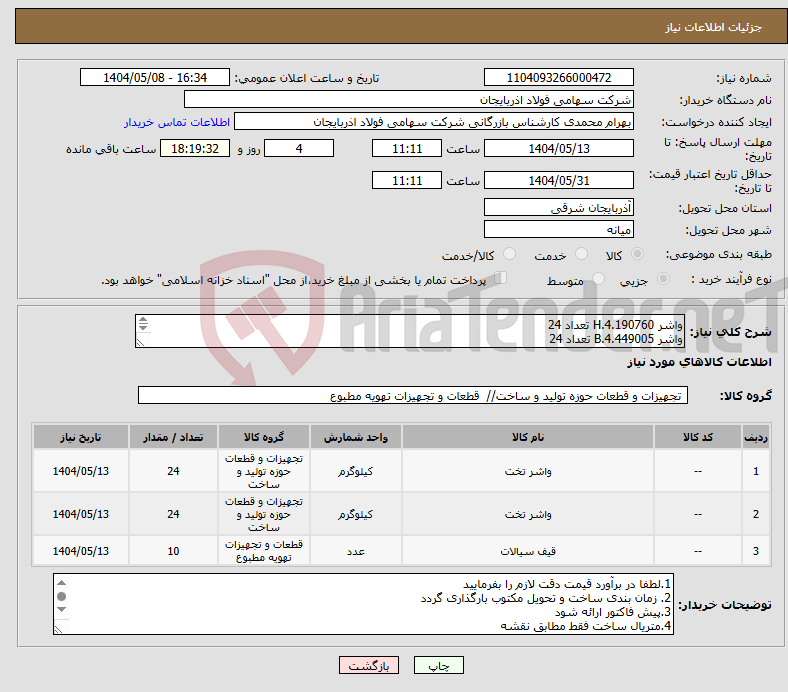Image resolution: width=788 pixels, height=692 pixels.
Task: Click the remaining days field showing 4
Action: 299,148
